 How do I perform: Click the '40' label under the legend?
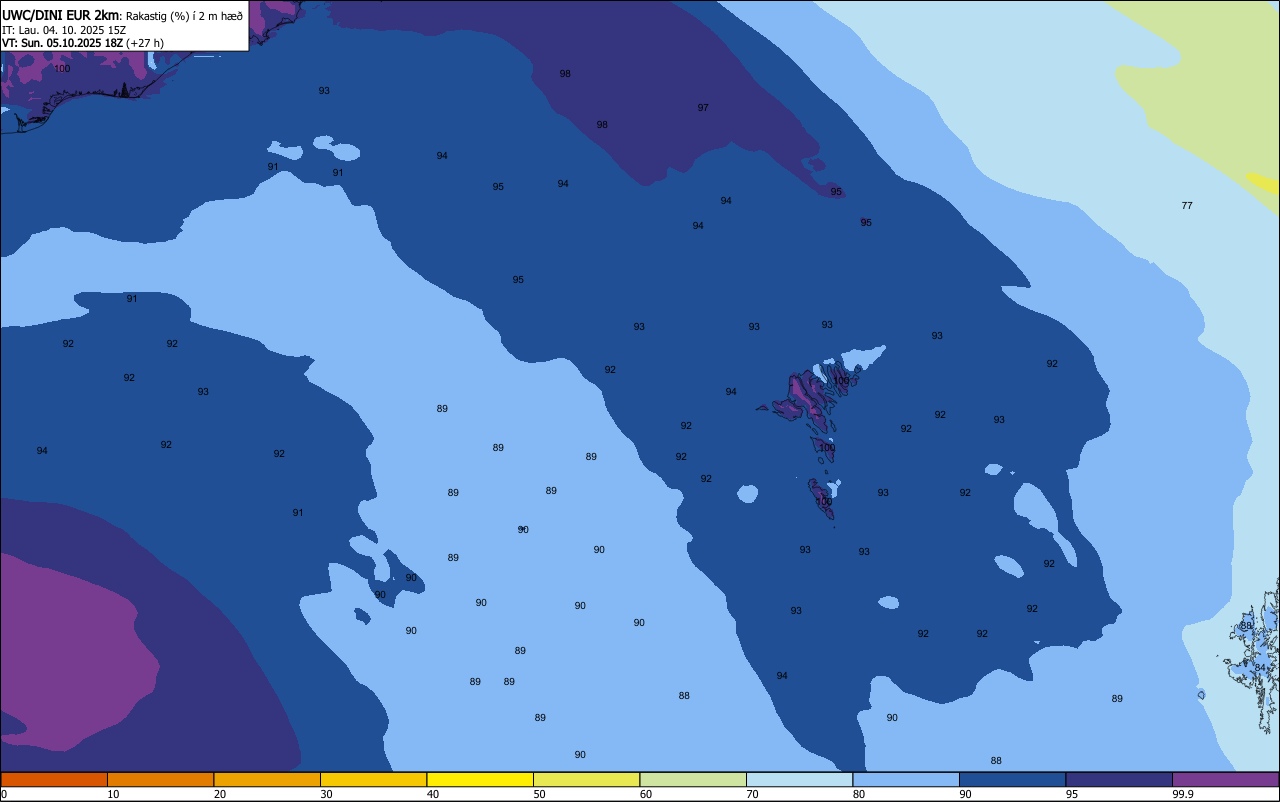coord(433,794)
